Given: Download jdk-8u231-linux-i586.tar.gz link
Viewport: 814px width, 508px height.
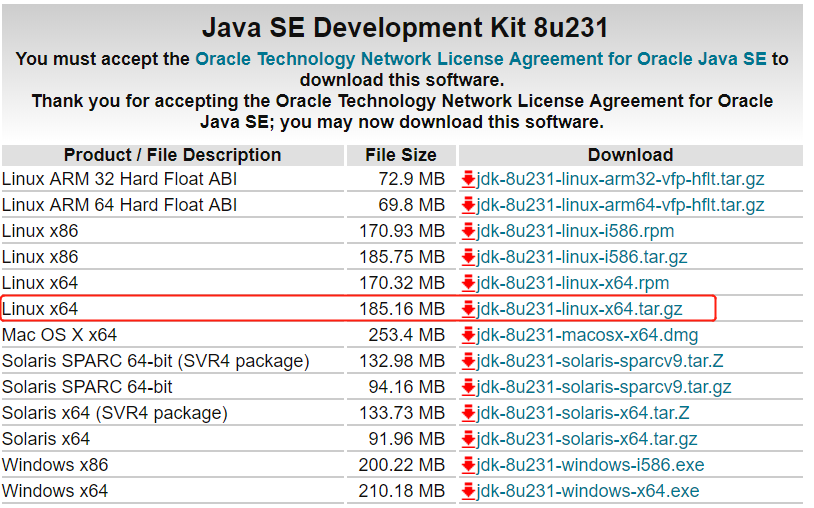Looking at the screenshot, I should [582, 257].
